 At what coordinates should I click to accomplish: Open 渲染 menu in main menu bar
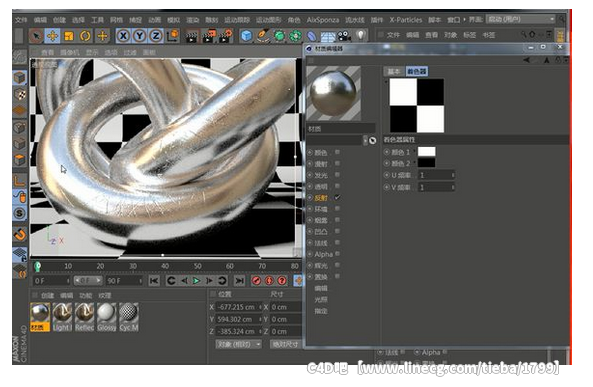click(x=192, y=20)
